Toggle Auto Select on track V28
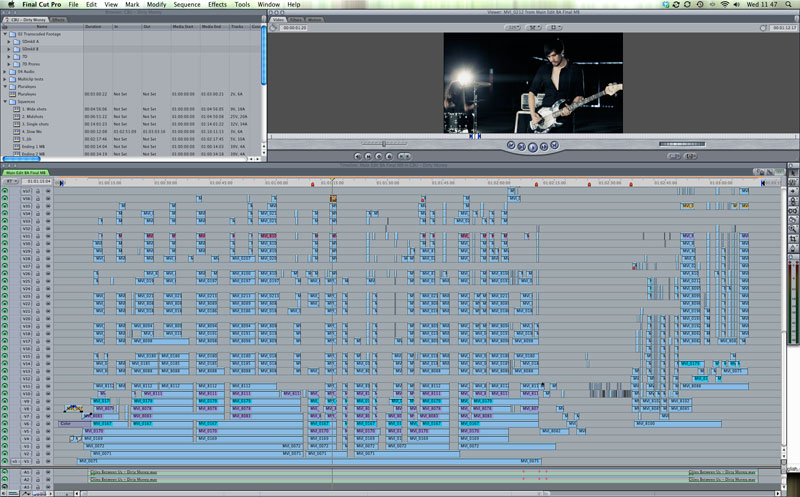The height and width of the screenshot is (497, 800). [48, 259]
